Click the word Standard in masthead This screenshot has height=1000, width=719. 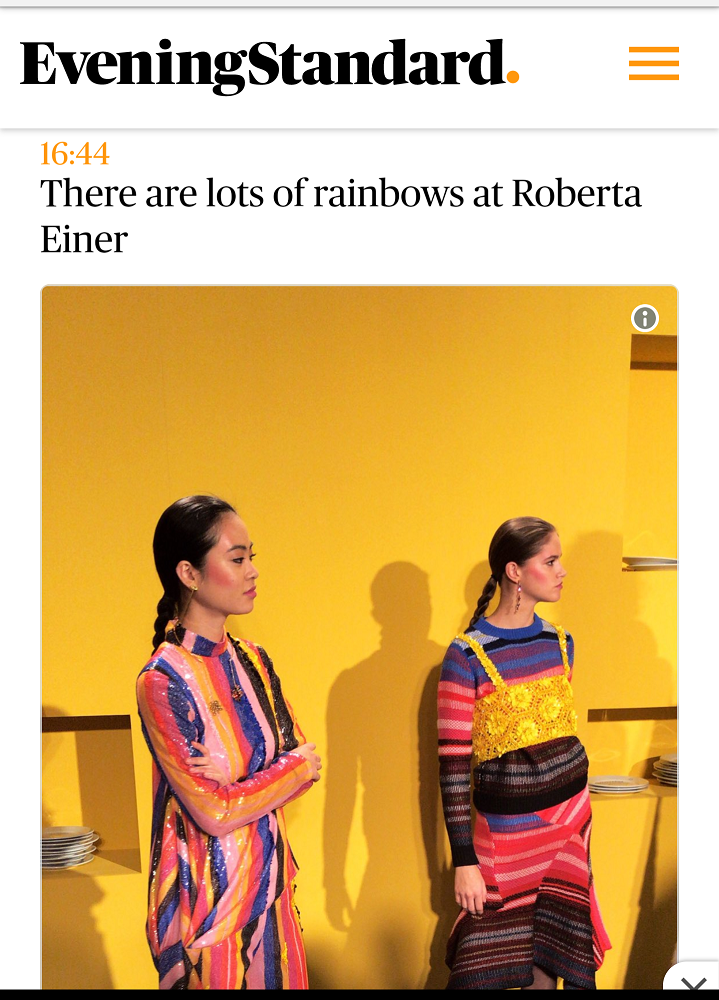[x=376, y=62]
